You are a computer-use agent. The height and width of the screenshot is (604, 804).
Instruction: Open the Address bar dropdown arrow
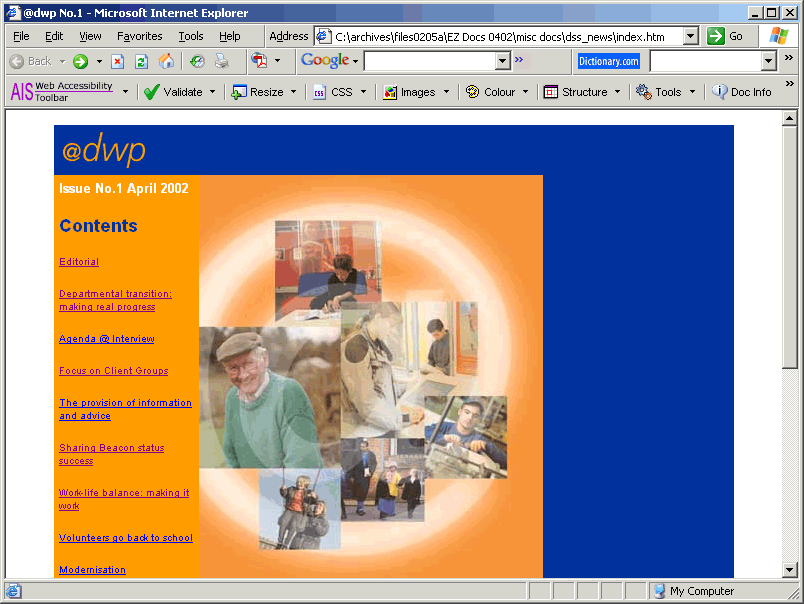click(691, 36)
